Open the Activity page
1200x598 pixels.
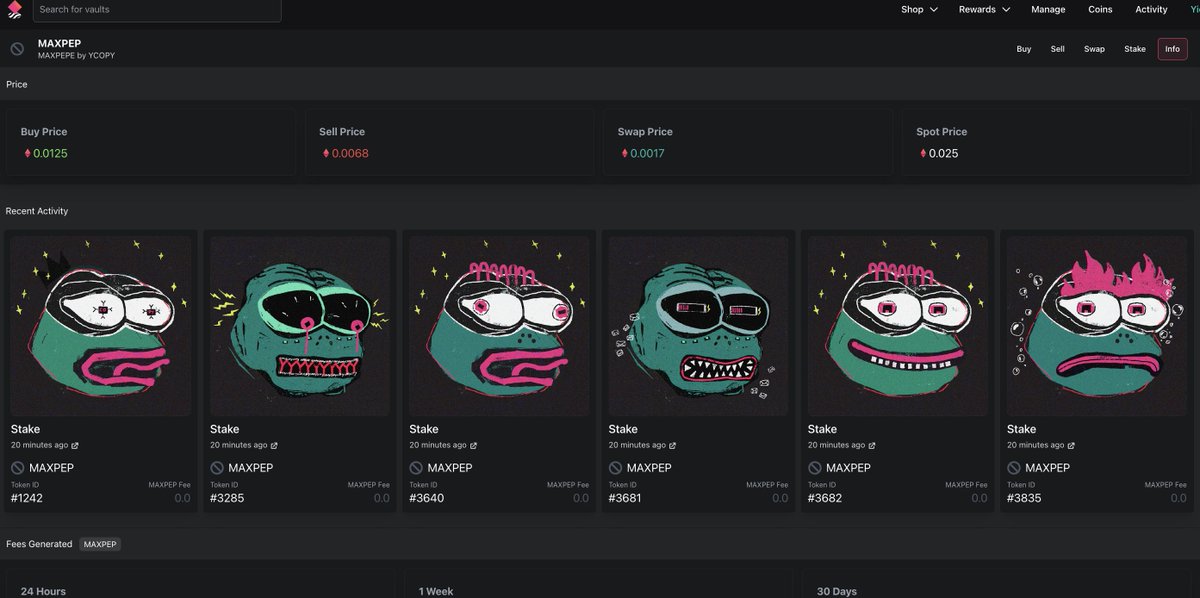[x=1151, y=9]
